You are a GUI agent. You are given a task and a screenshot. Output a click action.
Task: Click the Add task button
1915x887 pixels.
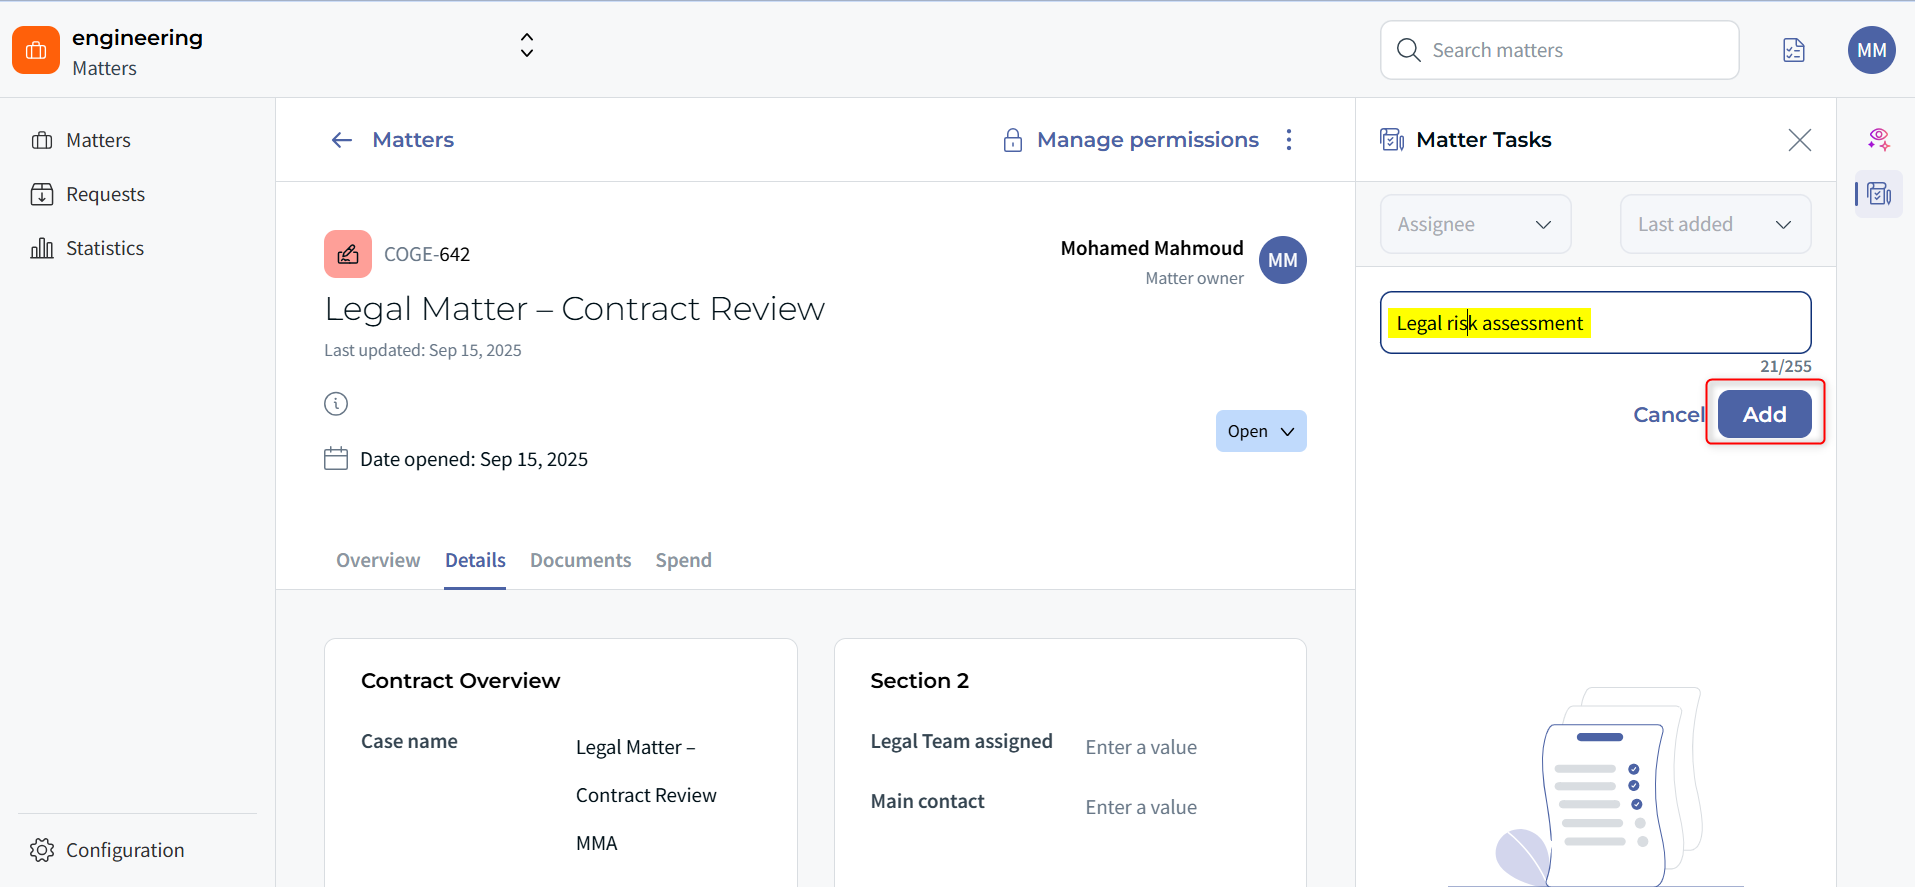(x=1764, y=414)
